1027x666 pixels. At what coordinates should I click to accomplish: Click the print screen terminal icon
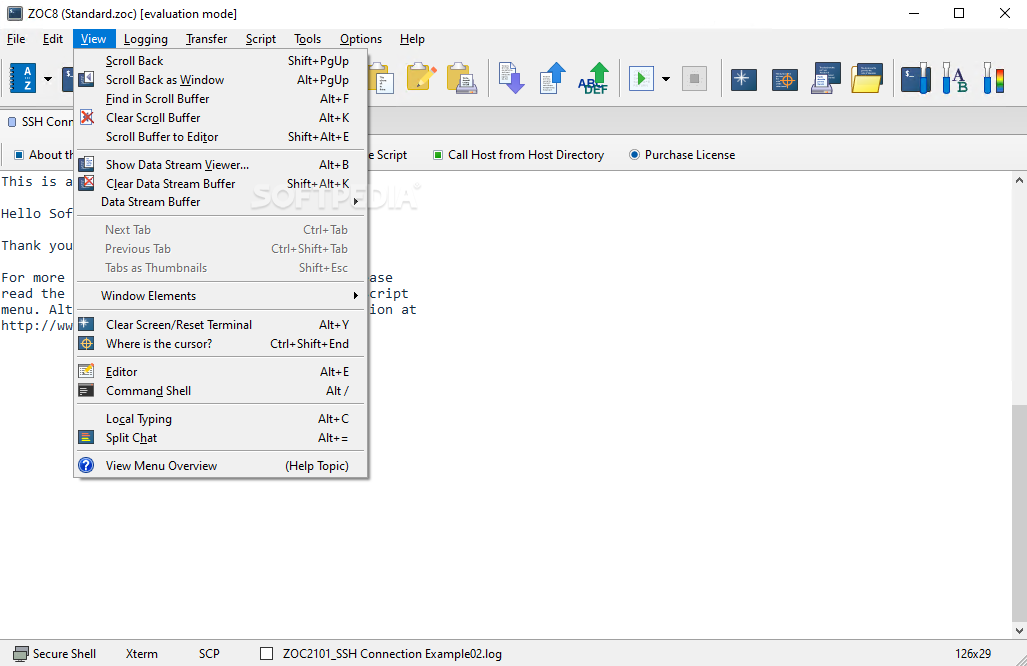(826, 79)
